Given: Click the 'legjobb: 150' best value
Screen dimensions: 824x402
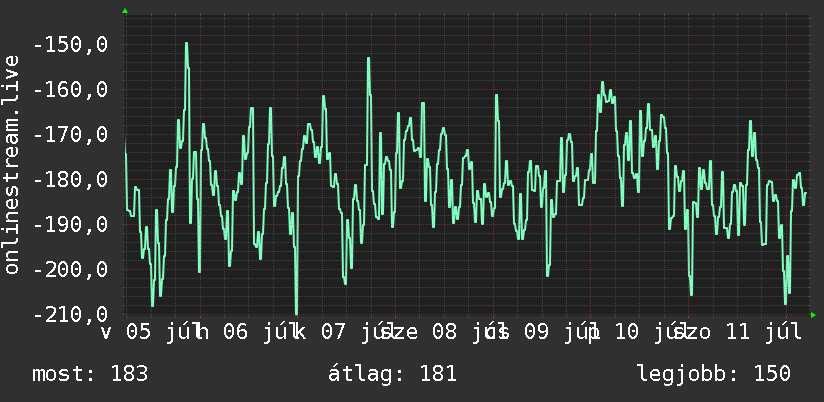Looking at the screenshot, I should tap(714, 374).
